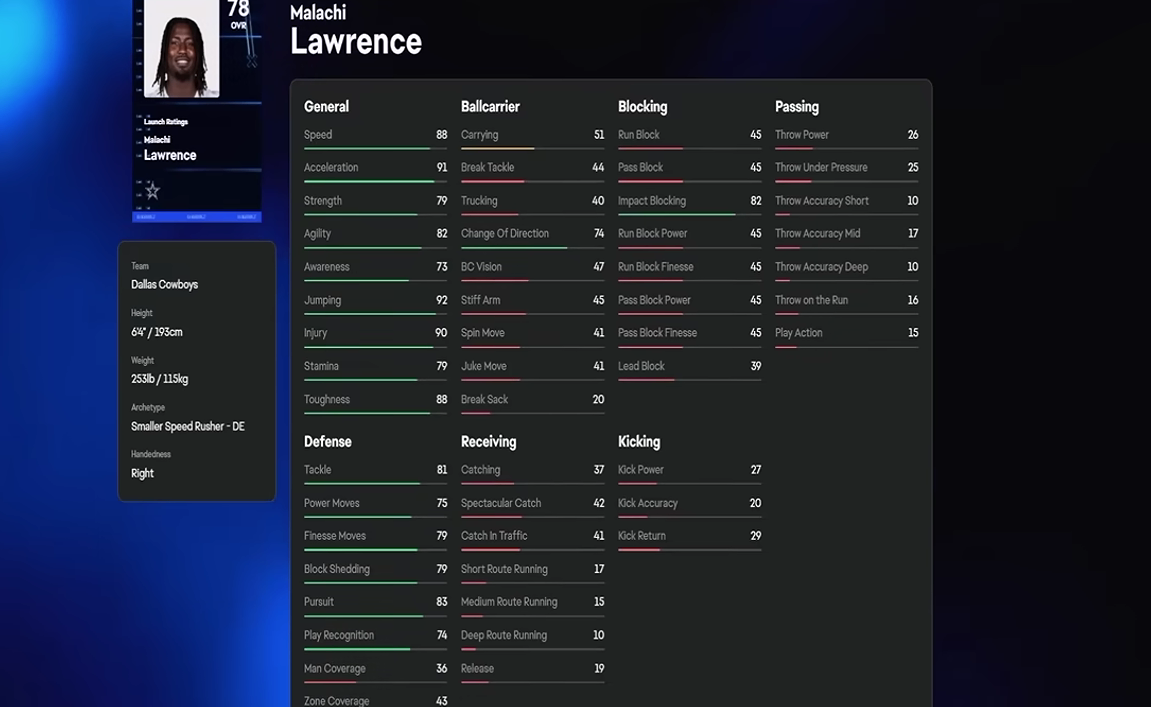Click the Cowboys star icon on card
The width and height of the screenshot is (1151, 707).
pos(153,192)
